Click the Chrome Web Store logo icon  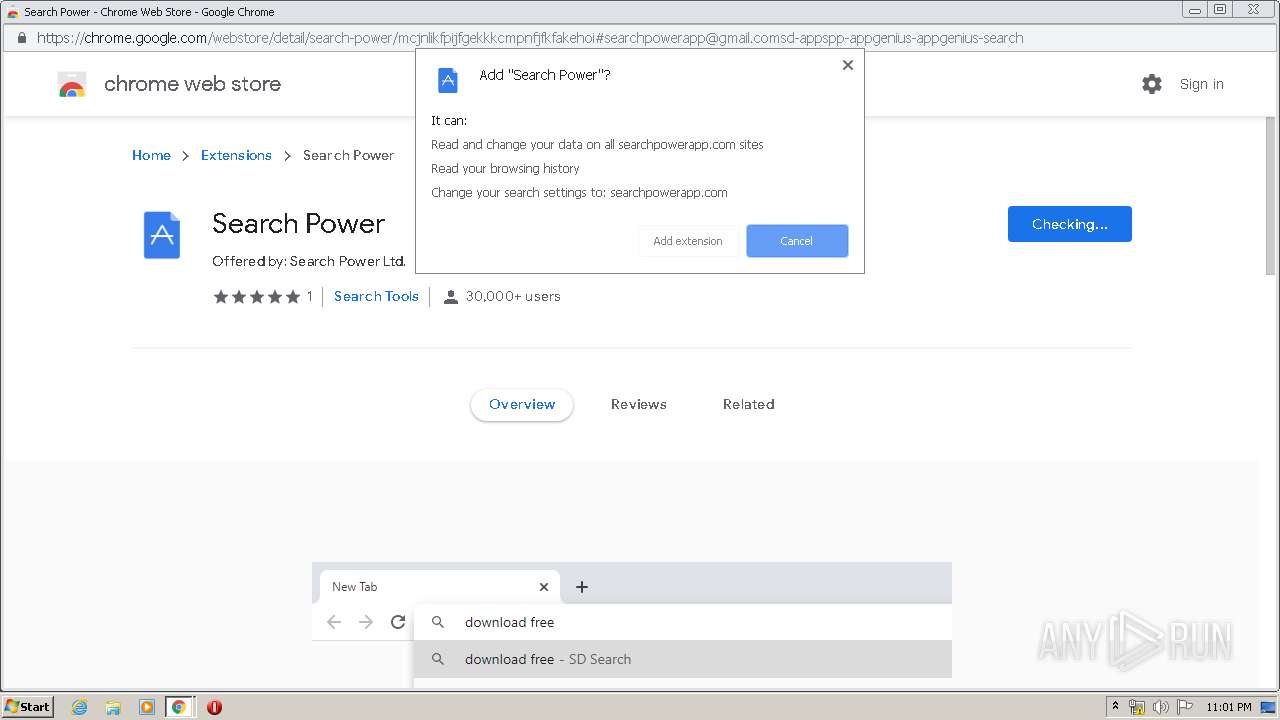(72, 84)
